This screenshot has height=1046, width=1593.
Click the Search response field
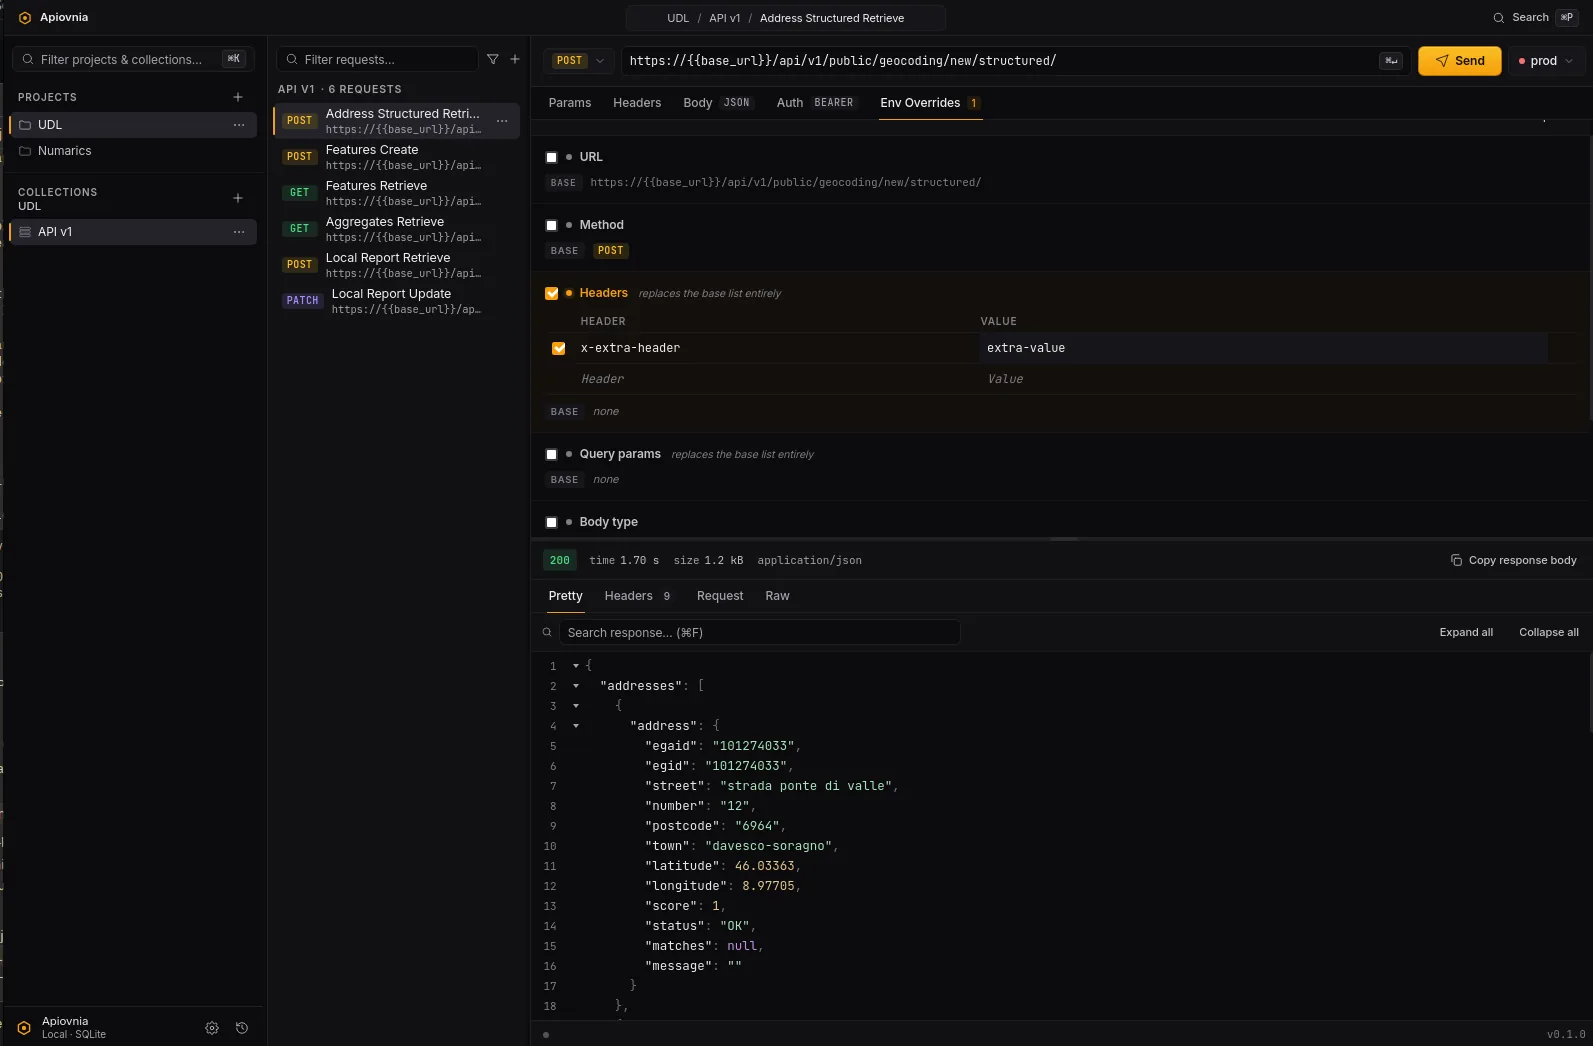click(x=760, y=633)
